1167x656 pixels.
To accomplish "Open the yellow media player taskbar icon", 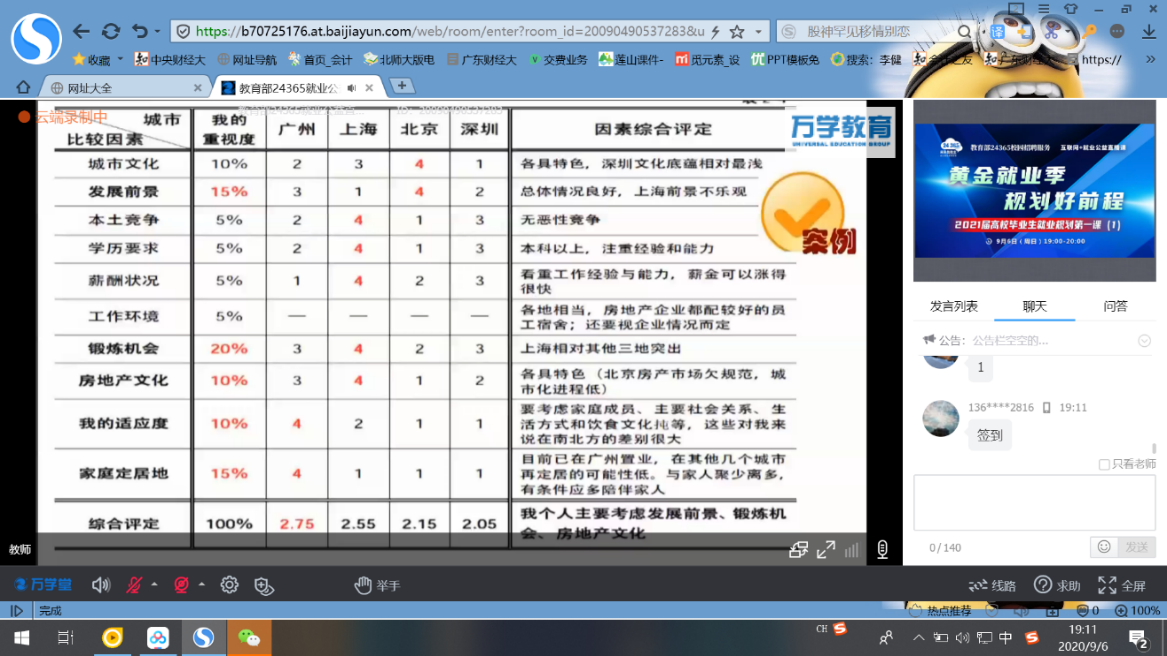I will (112, 638).
